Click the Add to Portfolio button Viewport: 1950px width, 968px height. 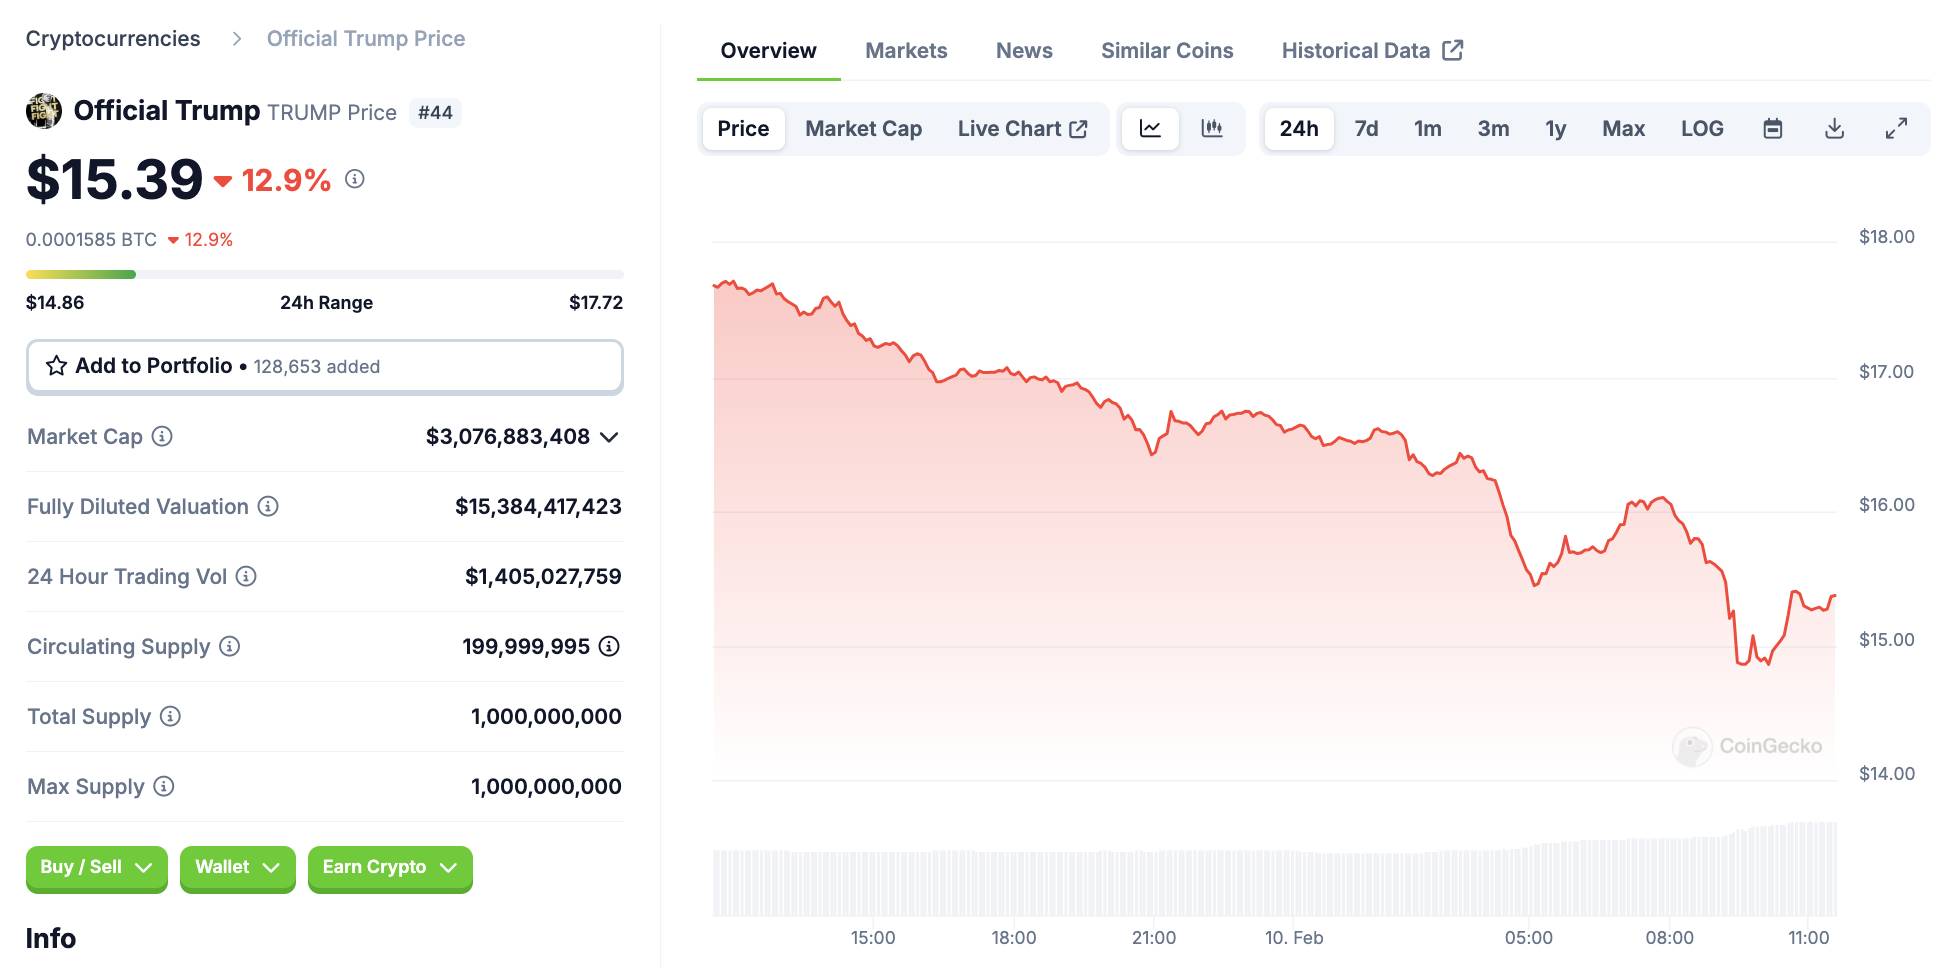pyautogui.click(x=325, y=366)
